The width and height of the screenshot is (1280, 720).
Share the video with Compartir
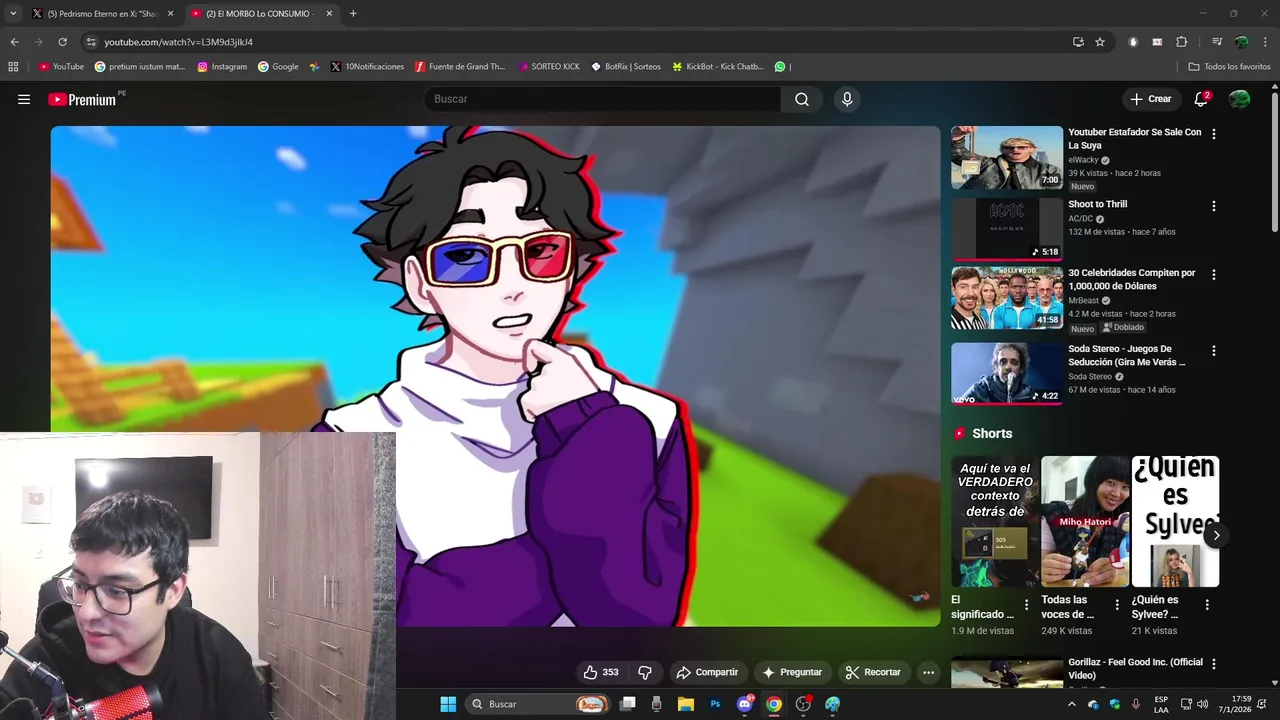click(707, 672)
